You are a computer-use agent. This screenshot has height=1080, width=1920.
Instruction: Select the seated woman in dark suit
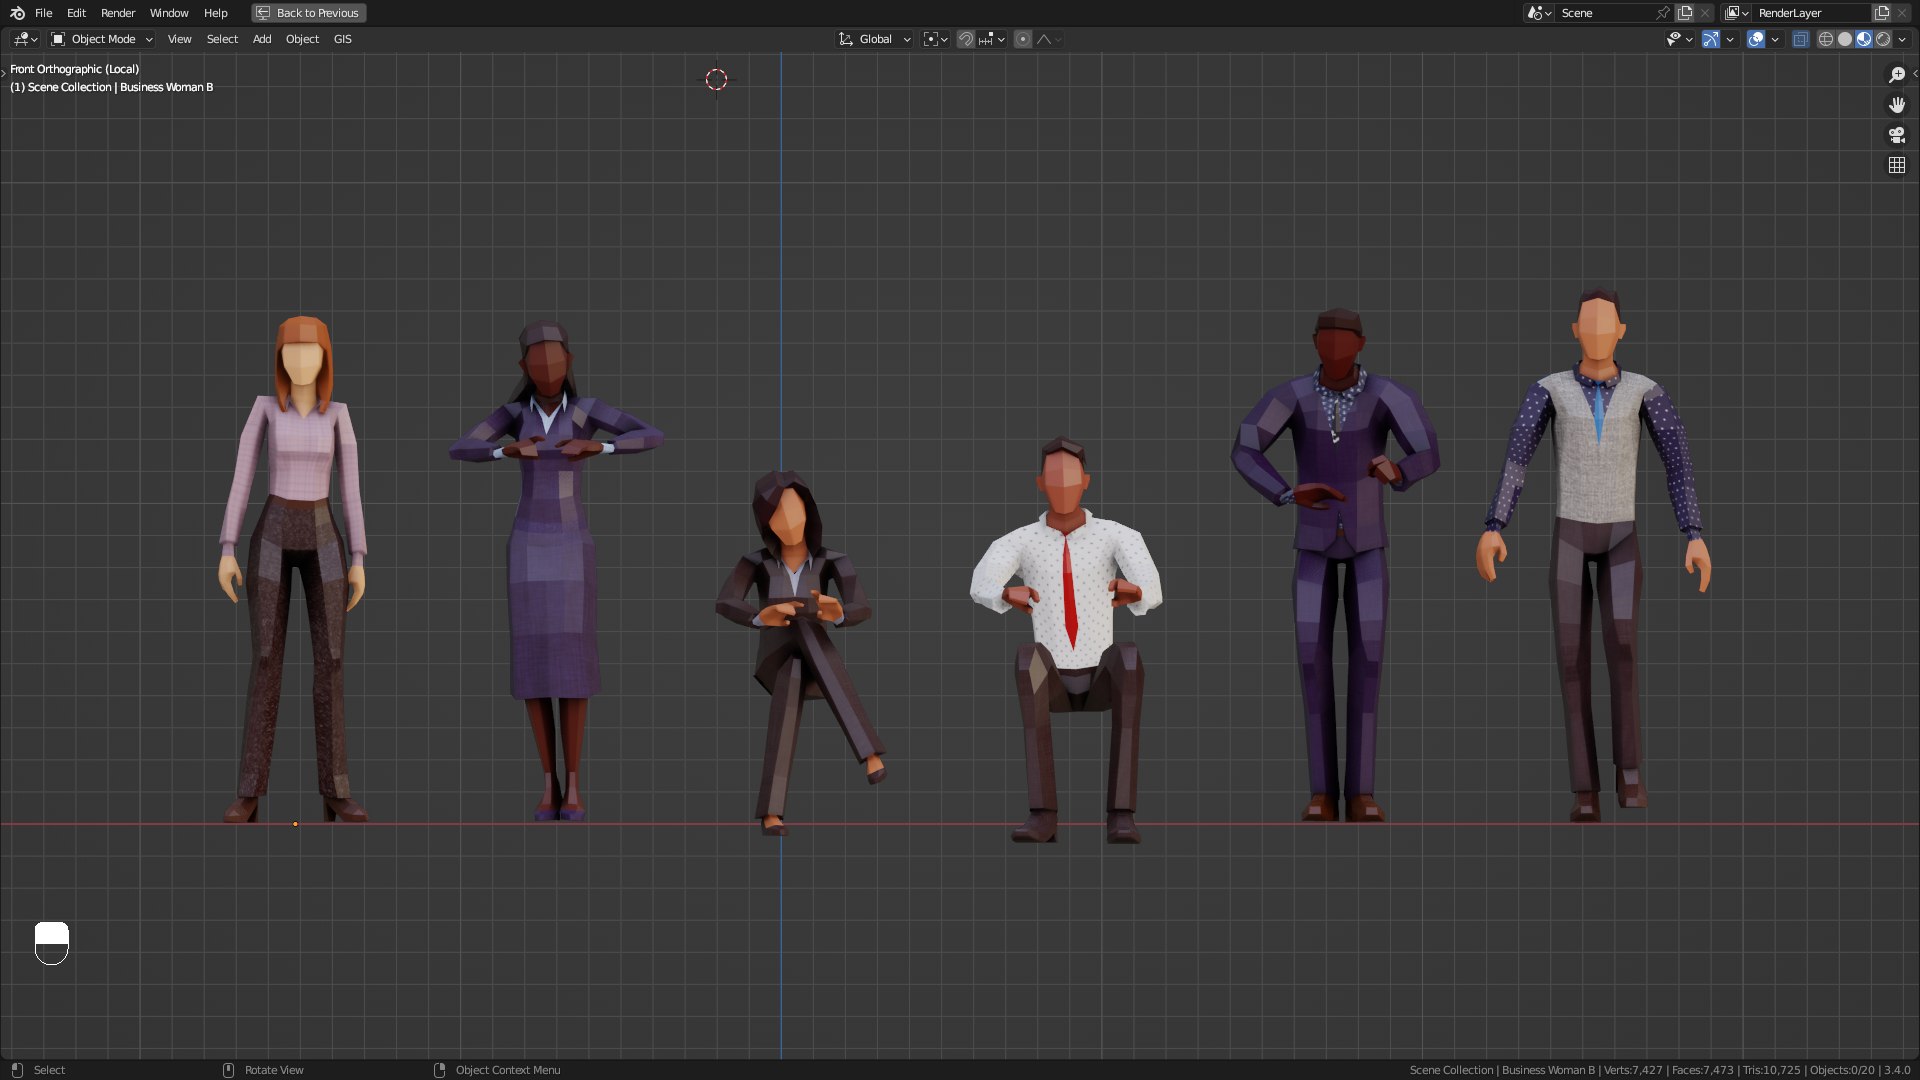coord(793,600)
